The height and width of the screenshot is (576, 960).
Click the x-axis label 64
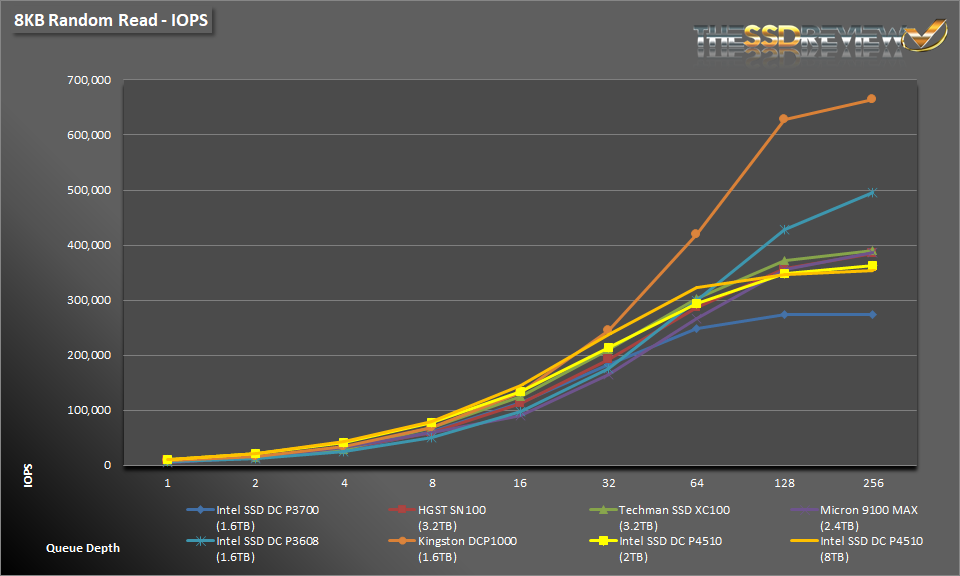697,483
